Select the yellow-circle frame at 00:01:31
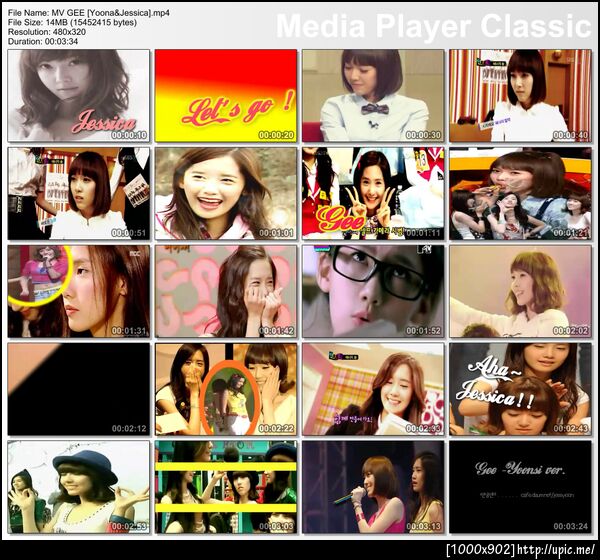Image resolution: width=600 pixels, height=560 pixels. (78, 291)
